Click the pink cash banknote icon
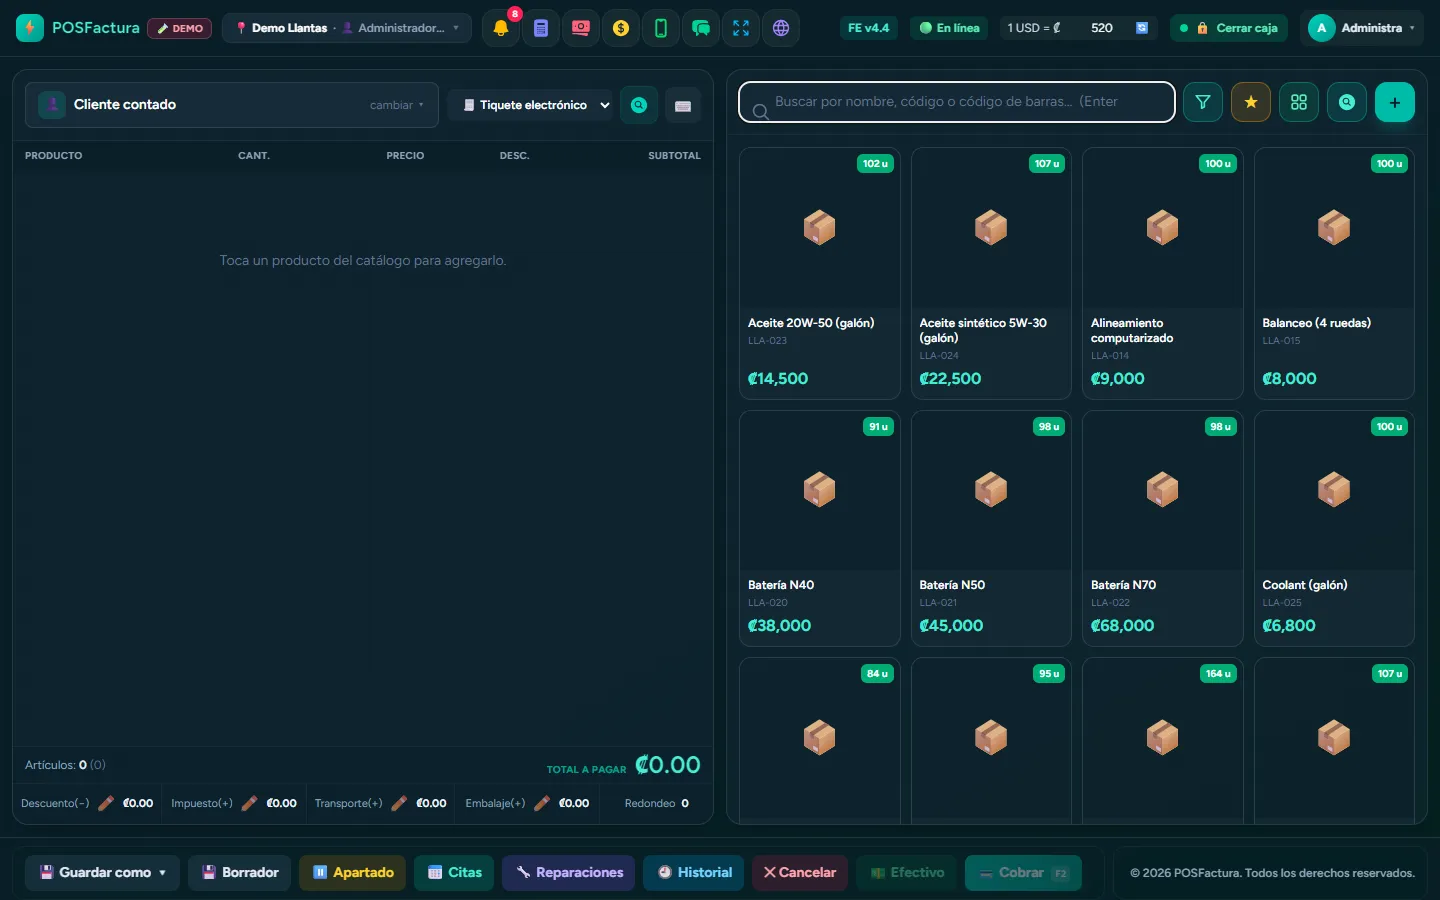 581,28
